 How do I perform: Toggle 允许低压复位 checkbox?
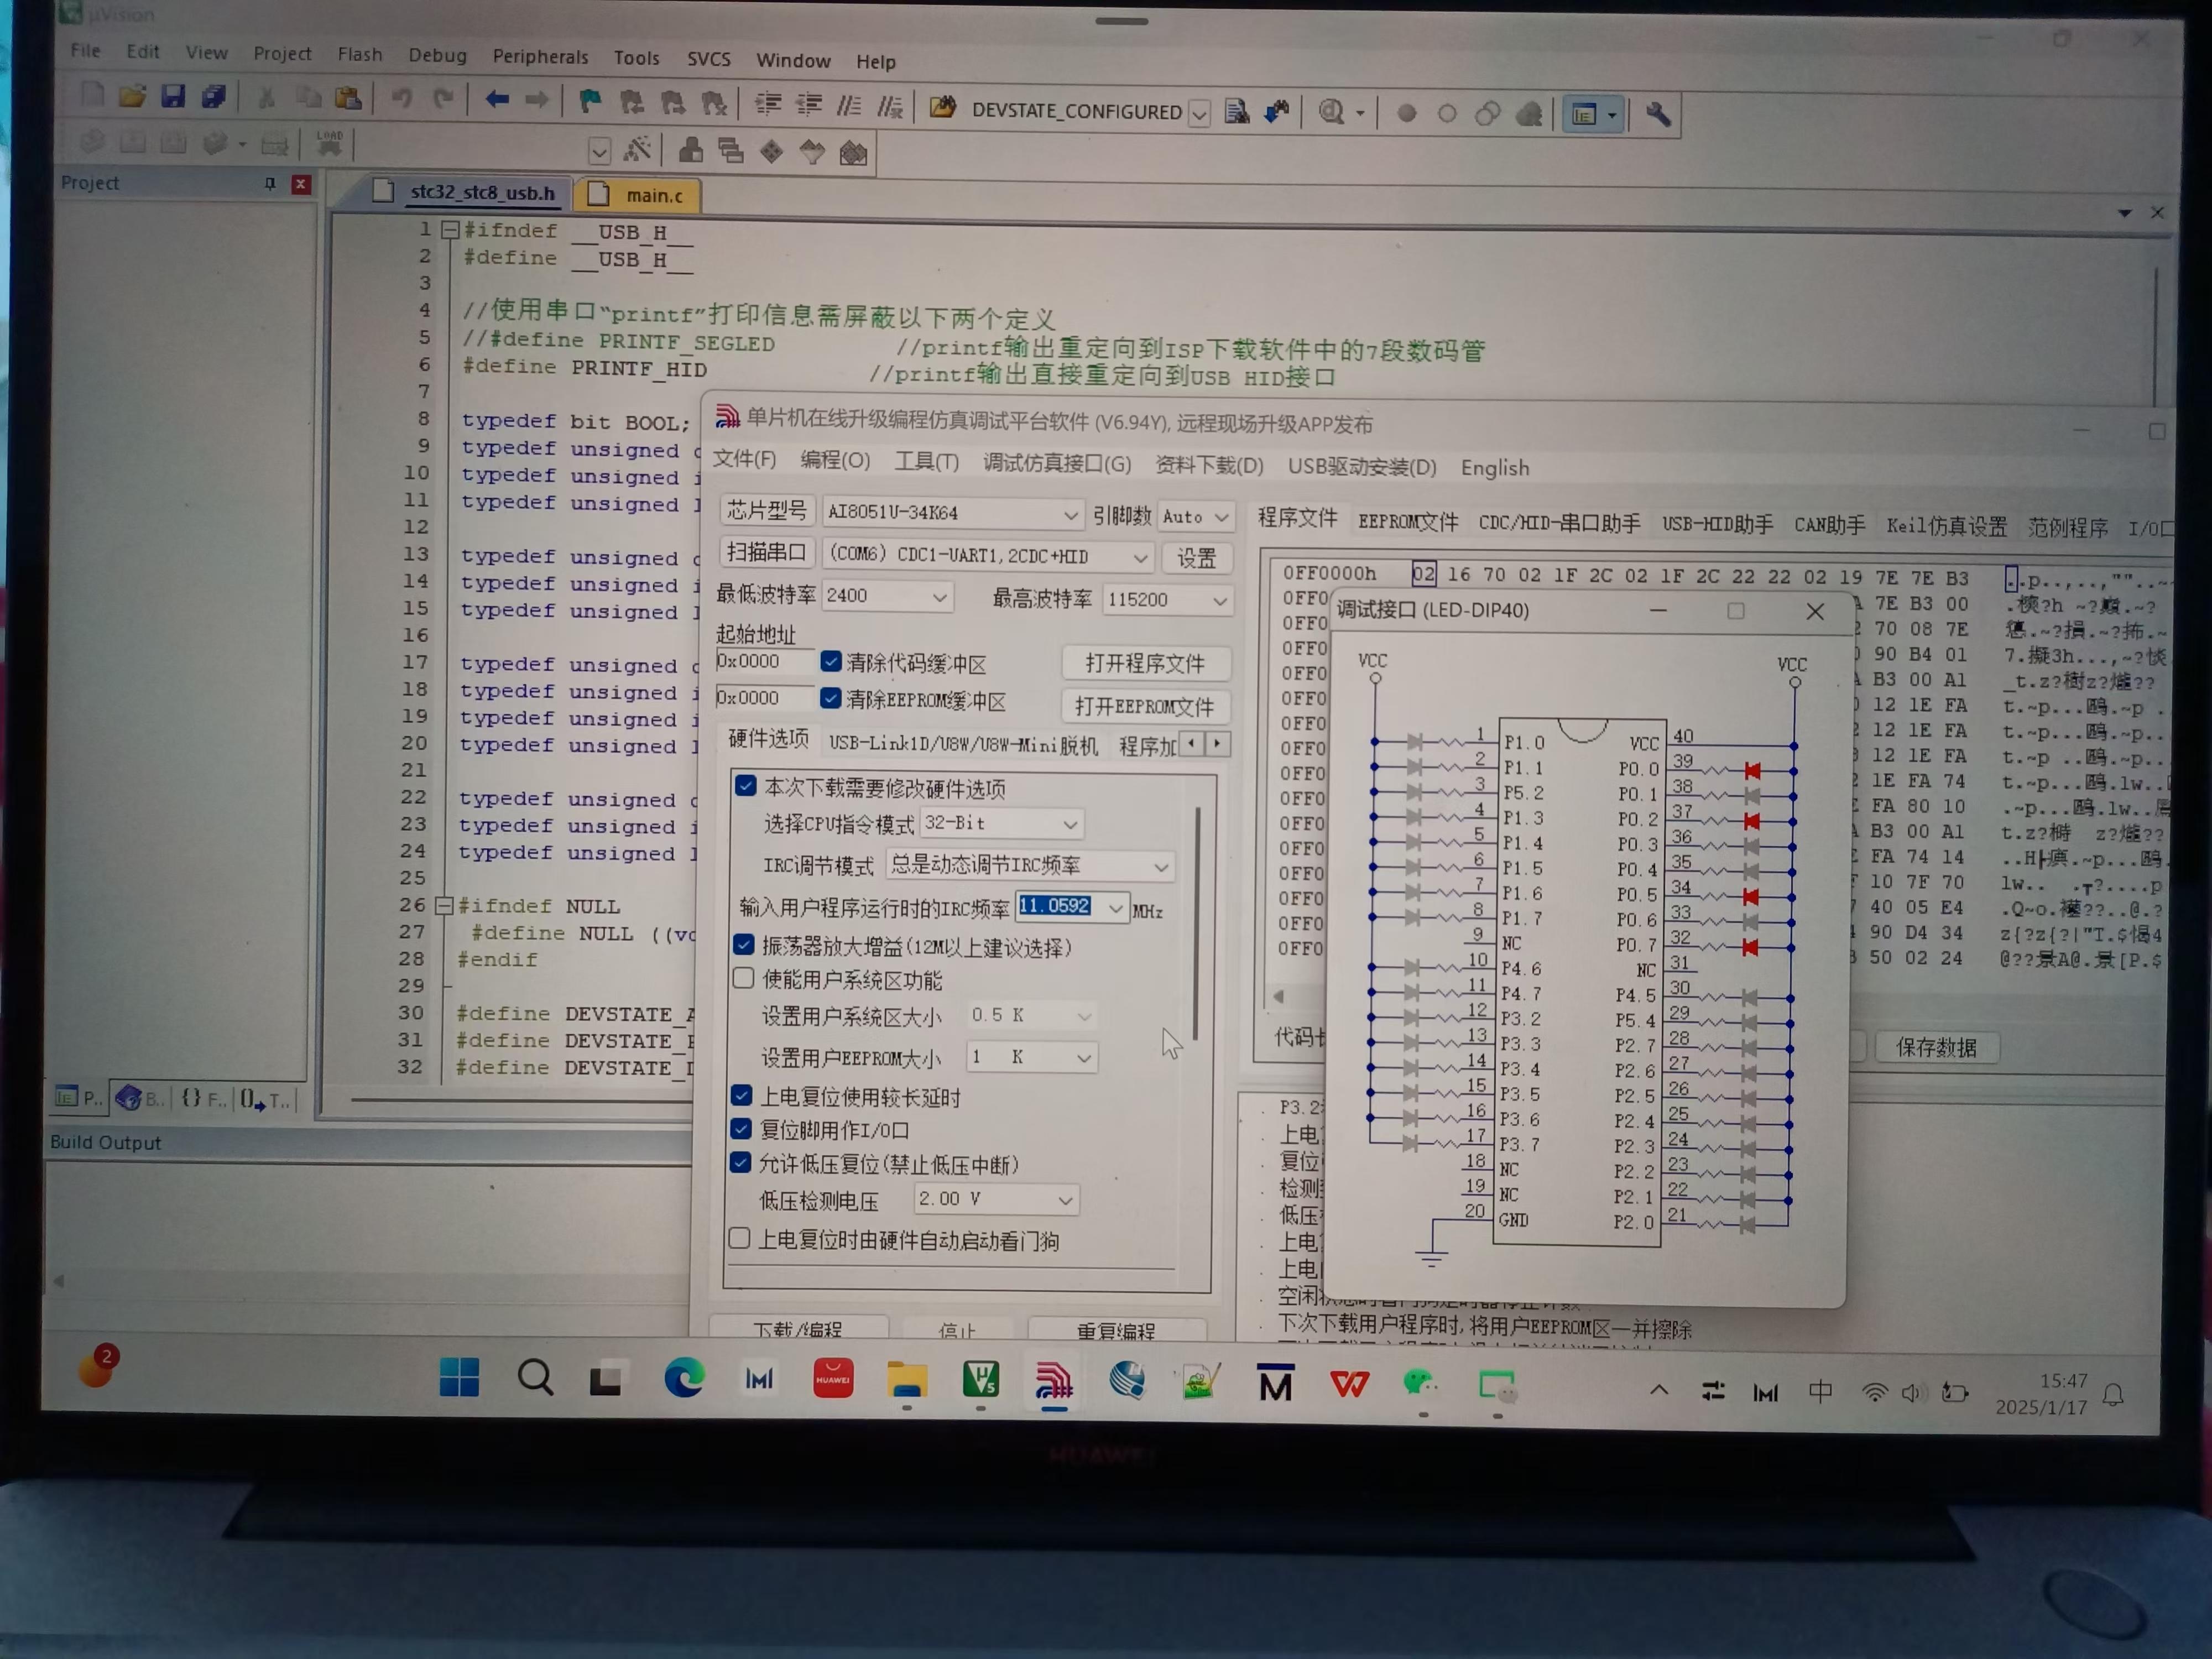coord(740,1163)
